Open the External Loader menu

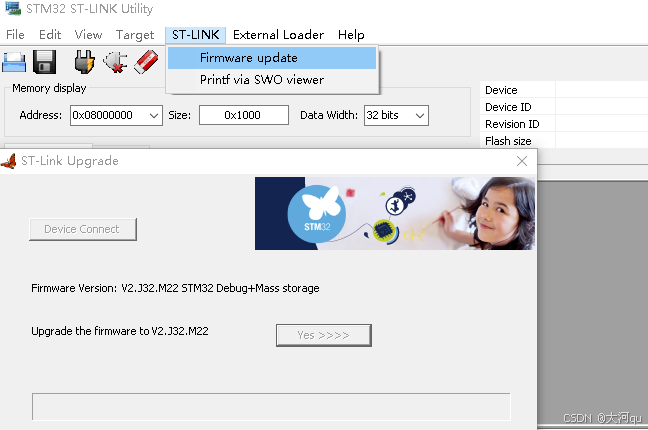click(x=278, y=35)
